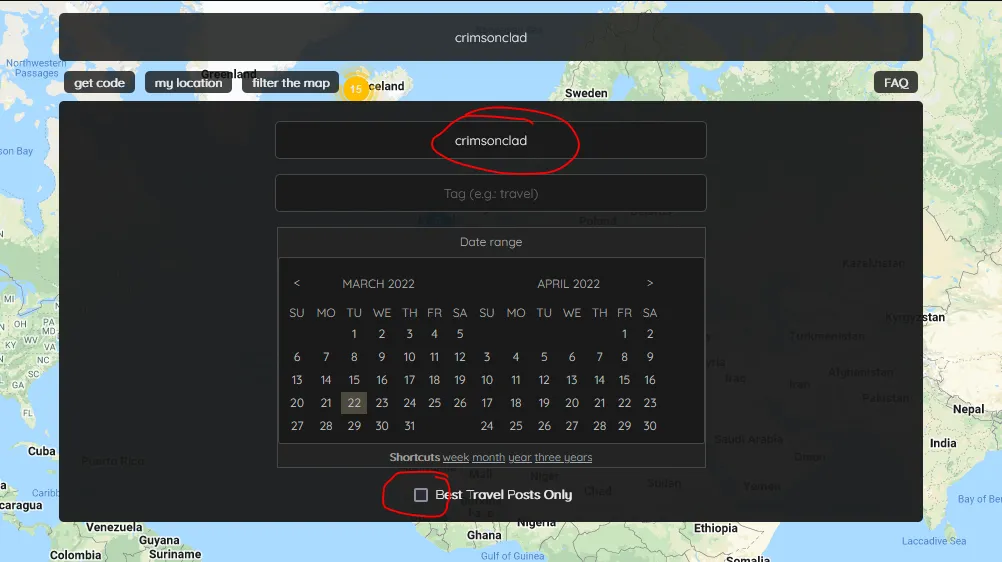This screenshot has height=562, width=1002.
Task: Pick March 1 in the calendar
Action: (354, 334)
